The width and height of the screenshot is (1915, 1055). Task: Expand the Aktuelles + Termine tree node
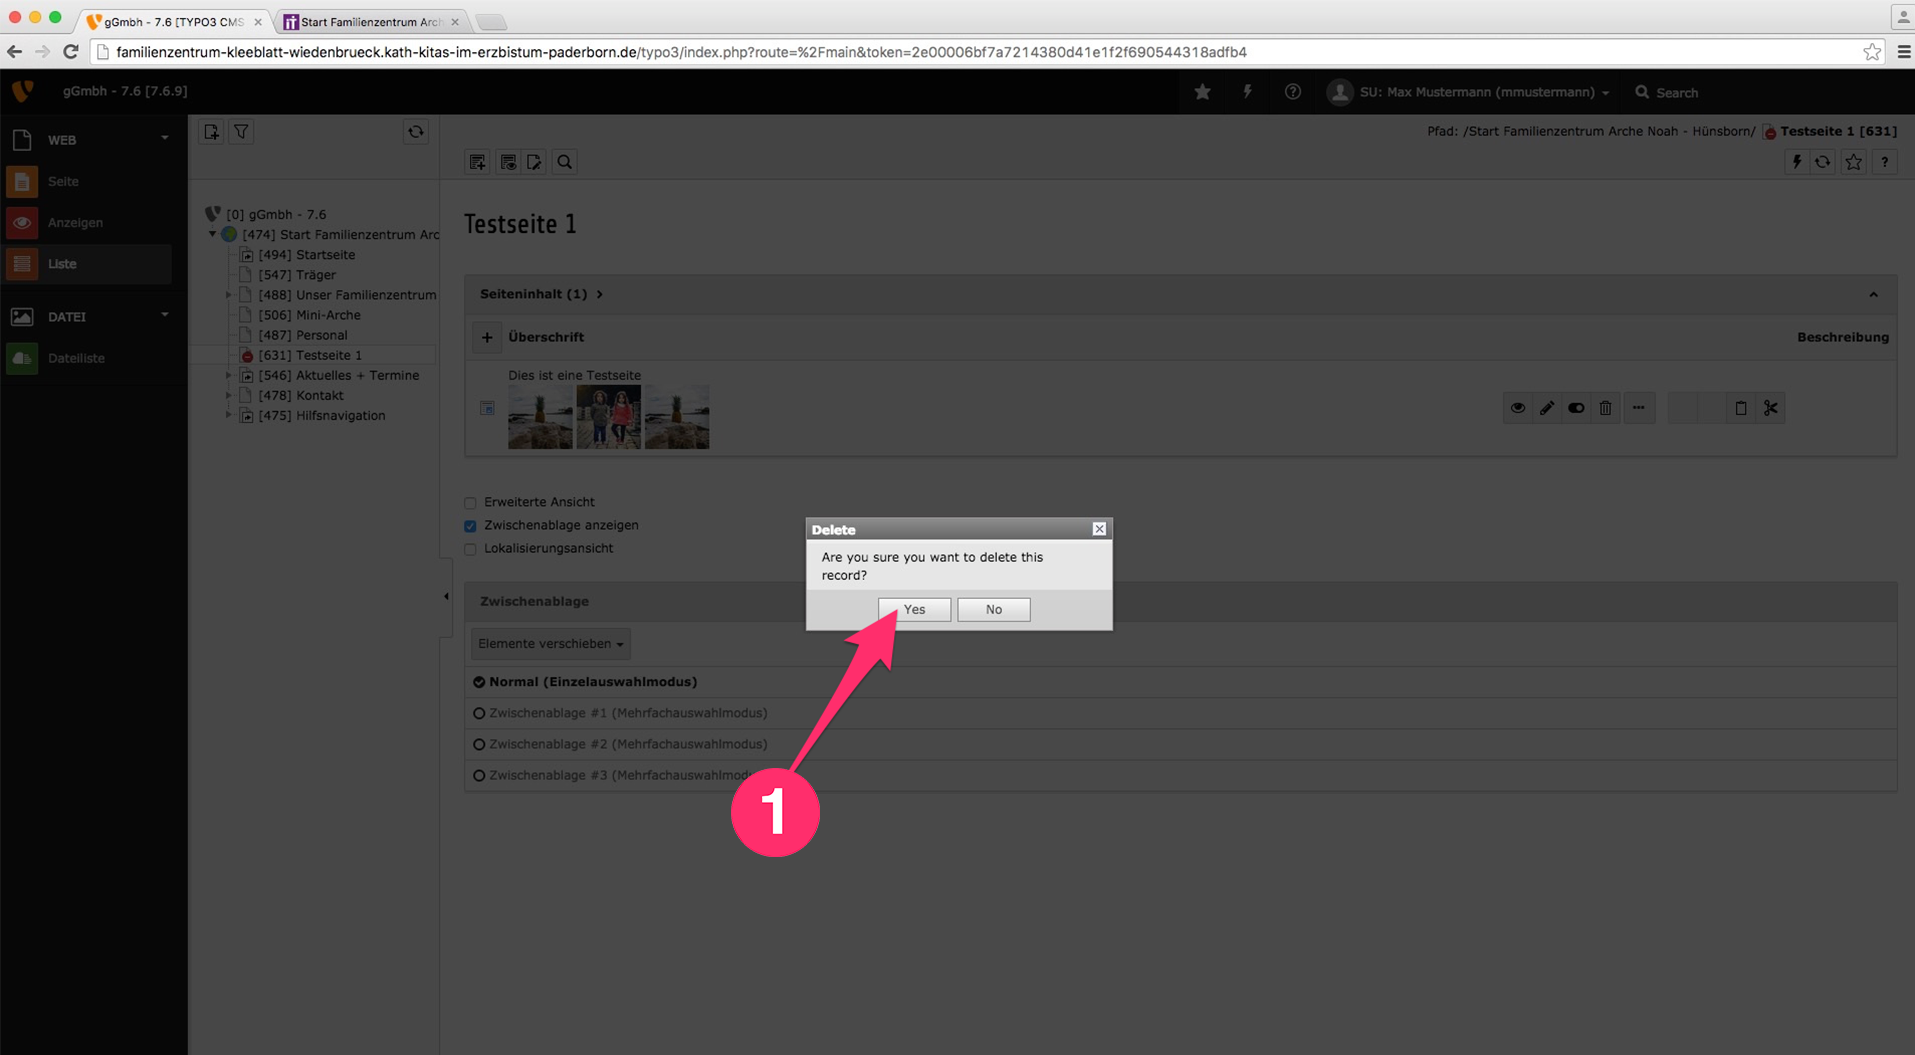point(228,376)
